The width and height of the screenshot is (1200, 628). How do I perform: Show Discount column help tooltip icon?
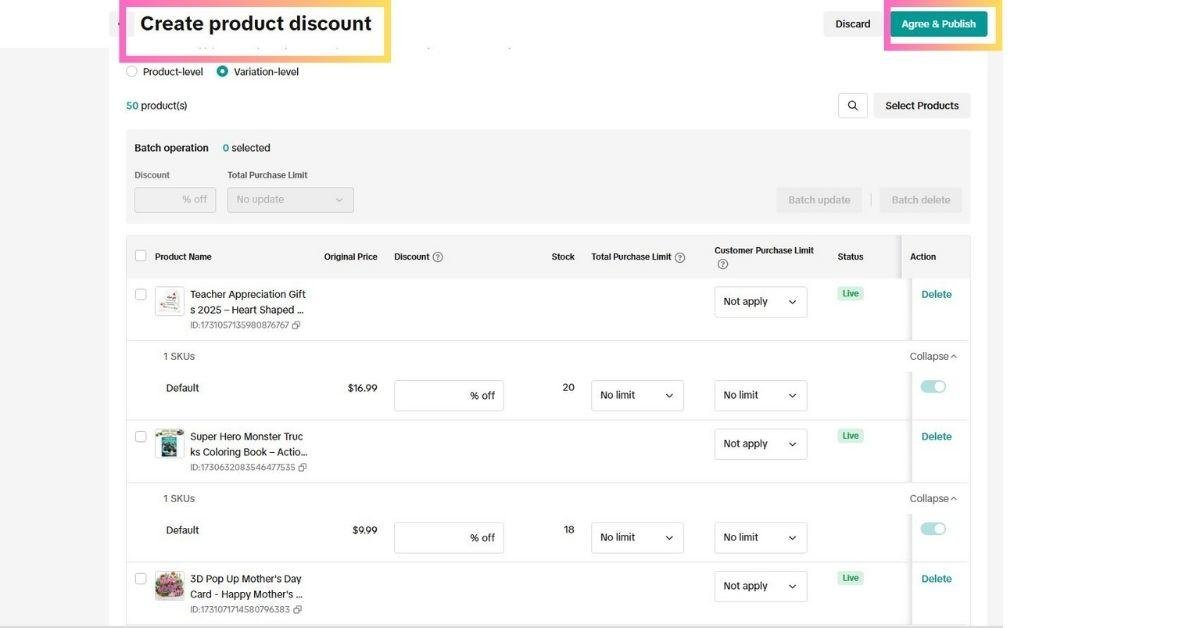(438, 257)
